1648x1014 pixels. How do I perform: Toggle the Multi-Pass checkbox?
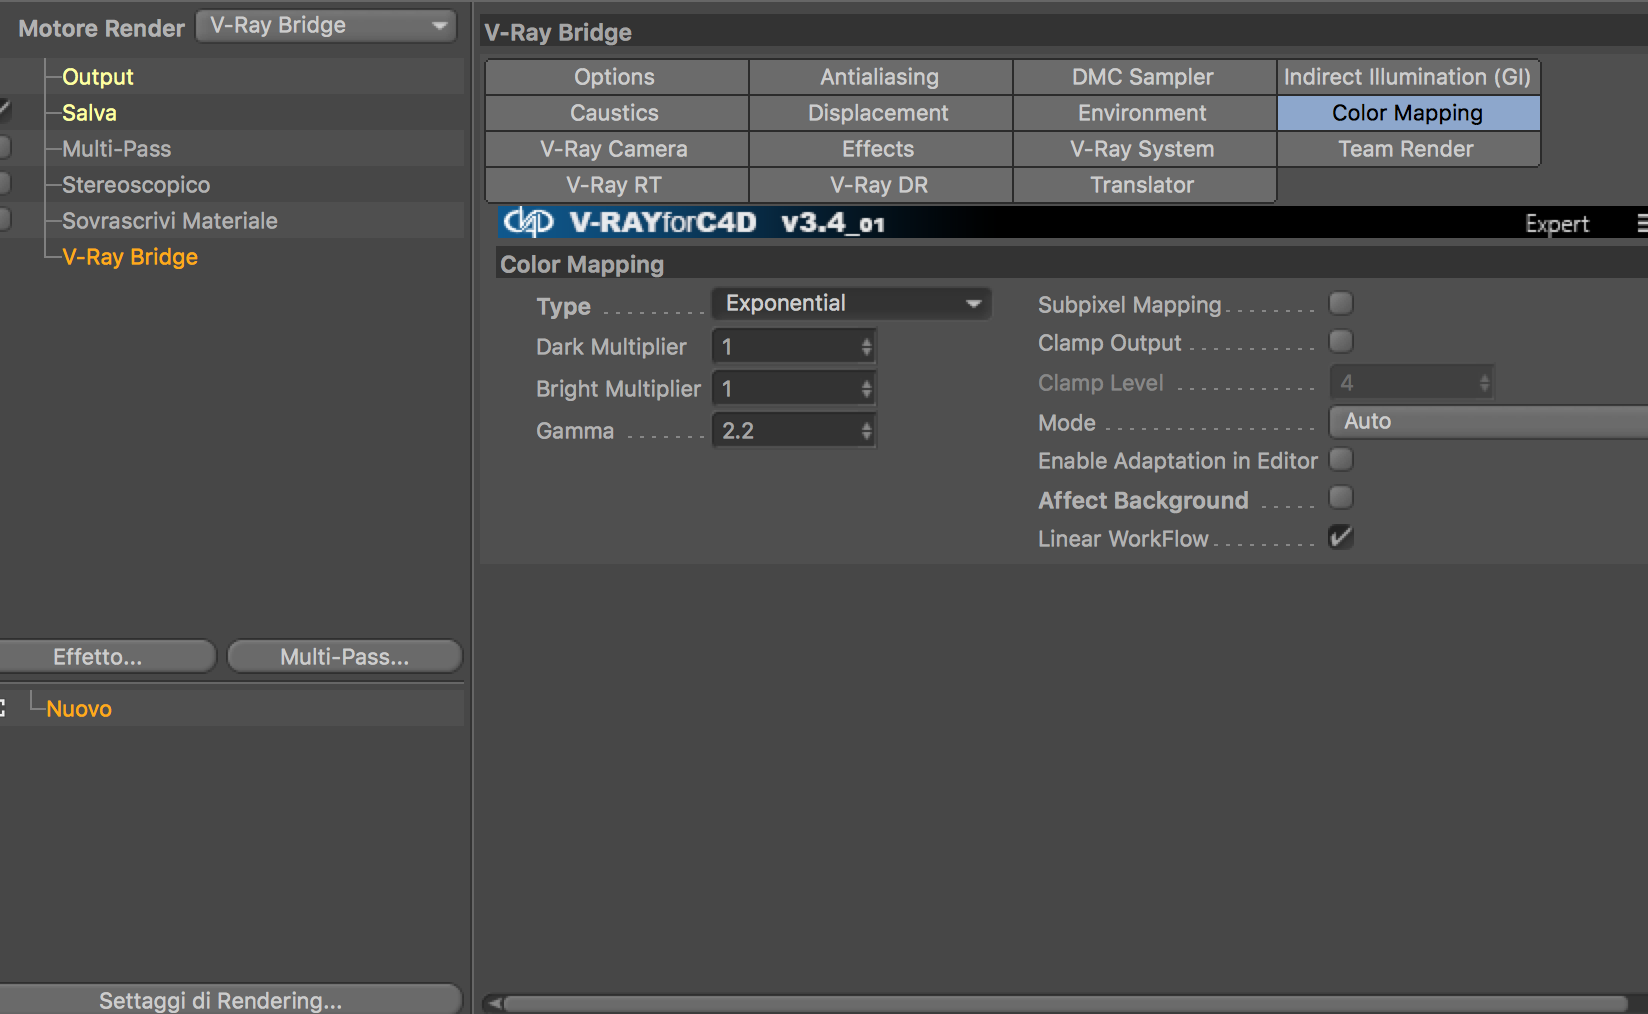pos(4,147)
